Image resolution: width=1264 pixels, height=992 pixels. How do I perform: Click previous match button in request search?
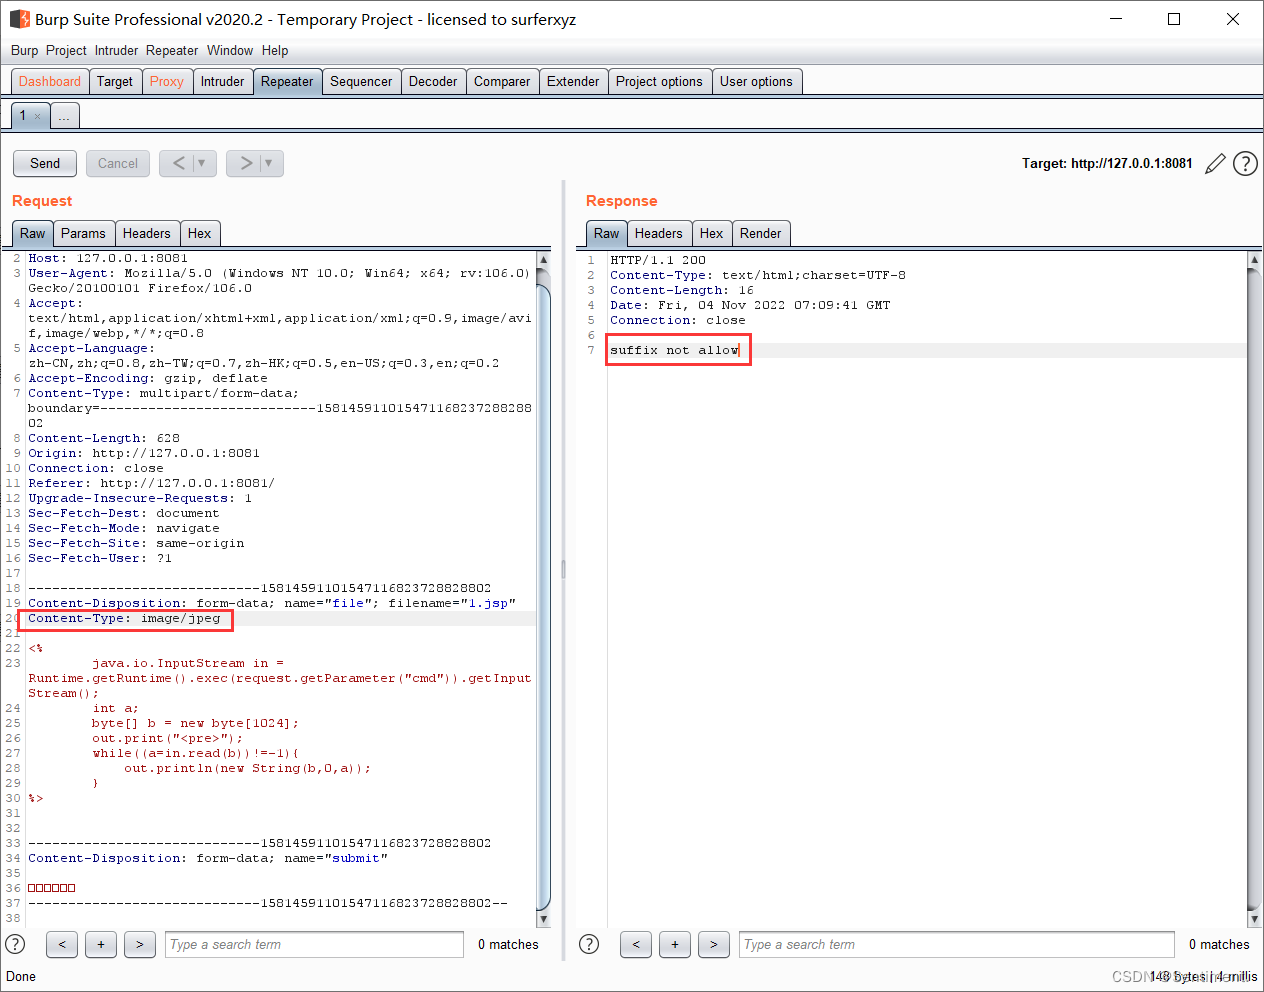(x=62, y=944)
